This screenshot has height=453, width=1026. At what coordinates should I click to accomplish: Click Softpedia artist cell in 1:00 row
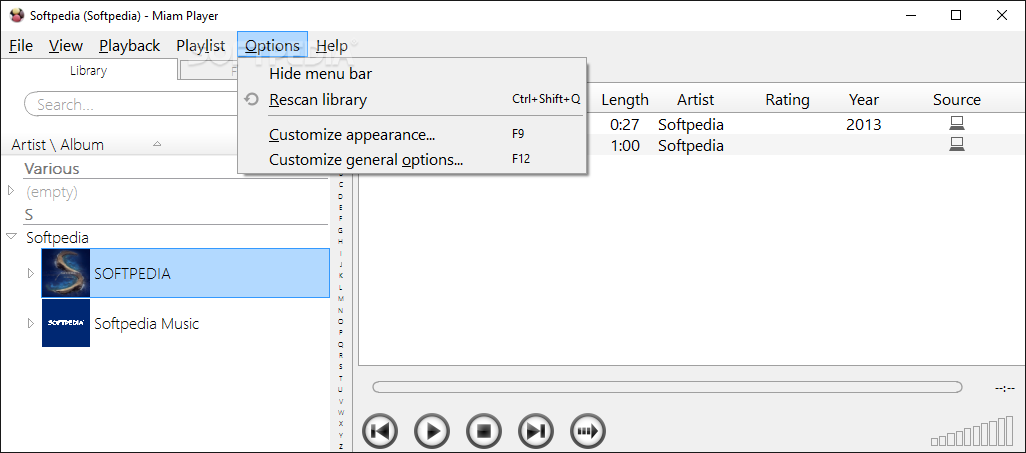690,145
